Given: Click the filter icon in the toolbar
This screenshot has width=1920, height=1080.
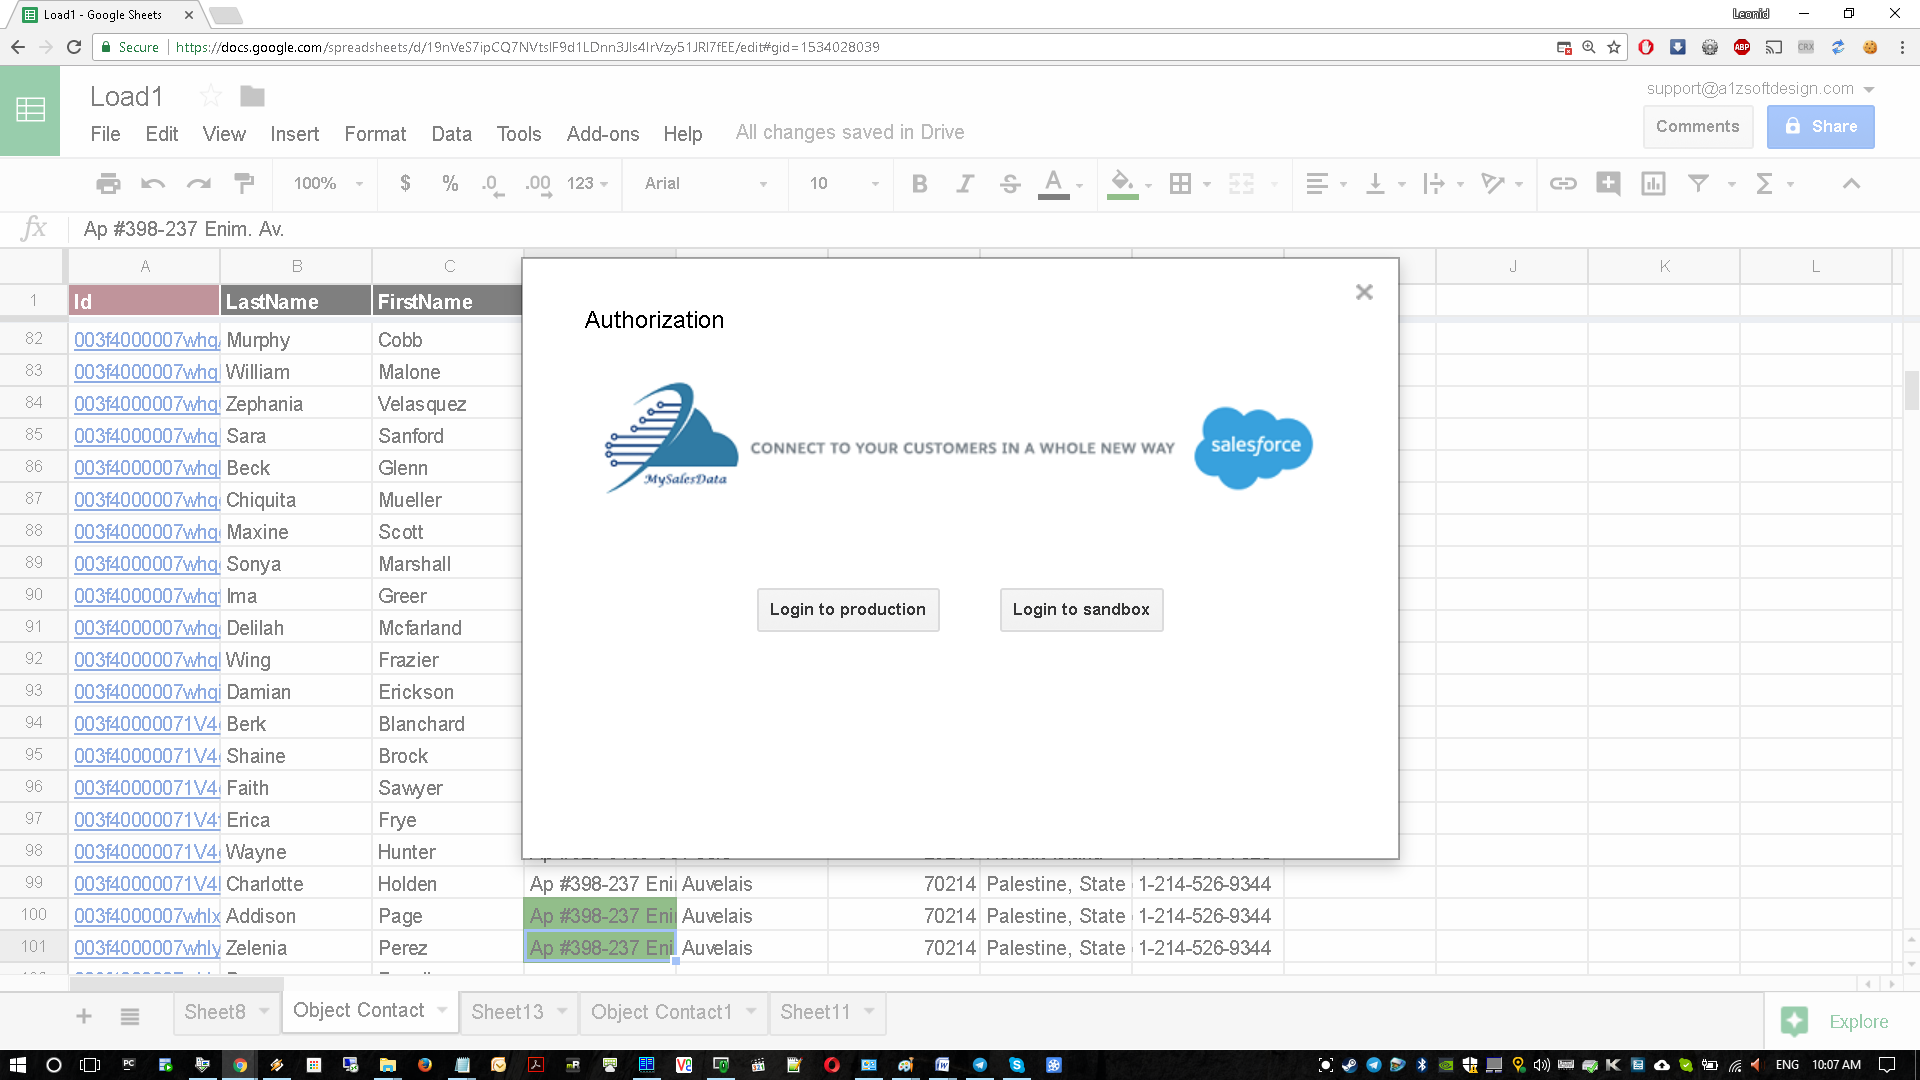Looking at the screenshot, I should click(x=1698, y=183).
